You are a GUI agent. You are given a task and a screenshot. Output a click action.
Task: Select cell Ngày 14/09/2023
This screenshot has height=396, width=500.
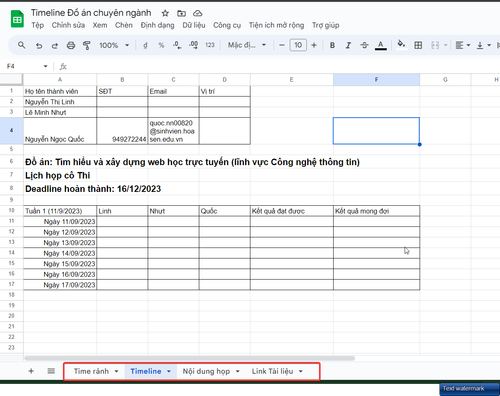(60, 253)
